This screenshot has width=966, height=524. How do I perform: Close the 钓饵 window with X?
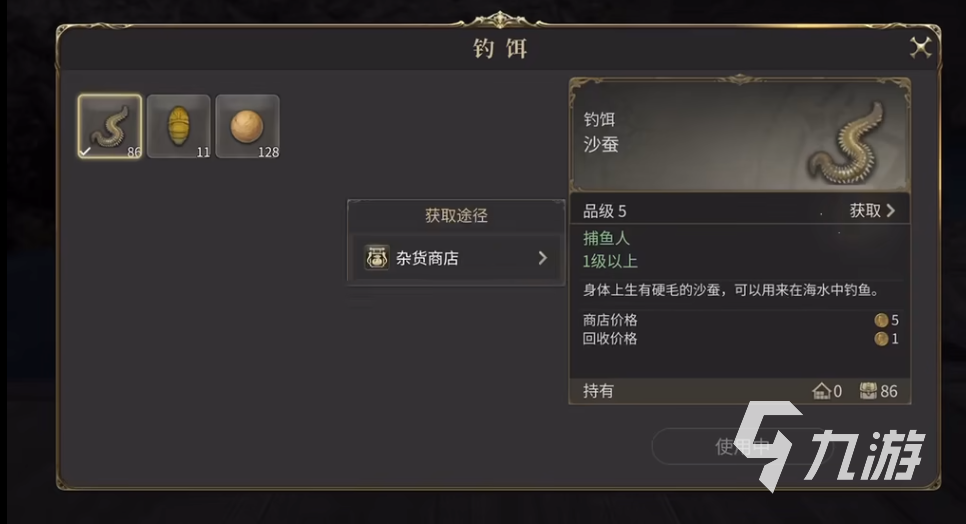(x=920, y=47)
